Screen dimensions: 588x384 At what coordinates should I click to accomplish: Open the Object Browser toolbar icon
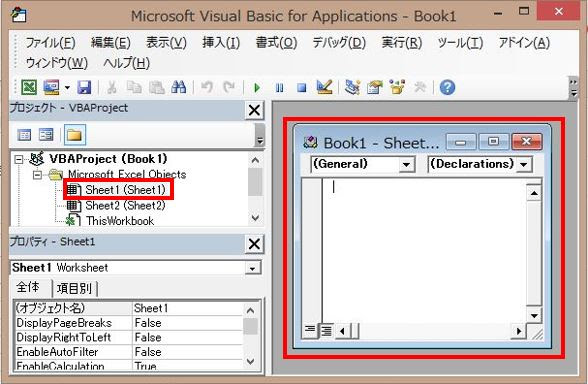(397, 87)
